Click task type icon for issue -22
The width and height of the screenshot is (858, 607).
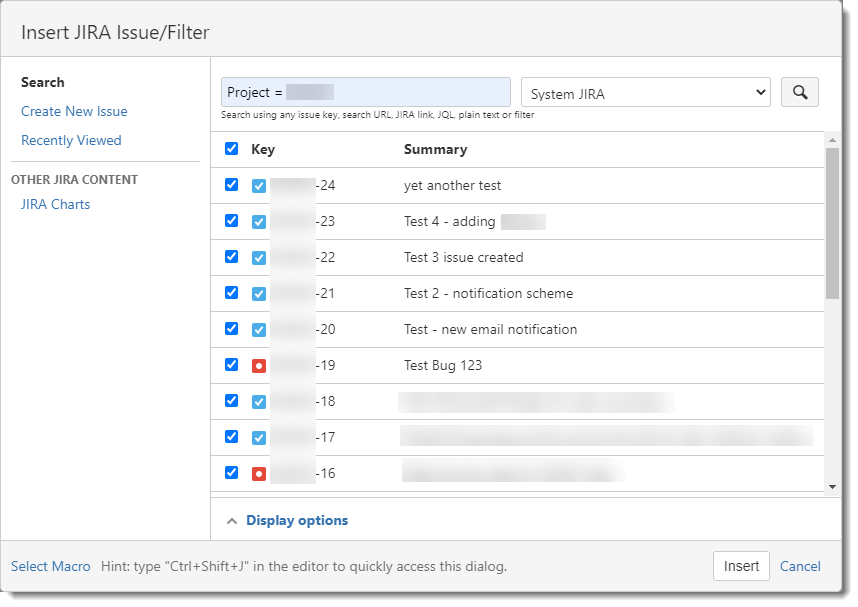[259, 258]
